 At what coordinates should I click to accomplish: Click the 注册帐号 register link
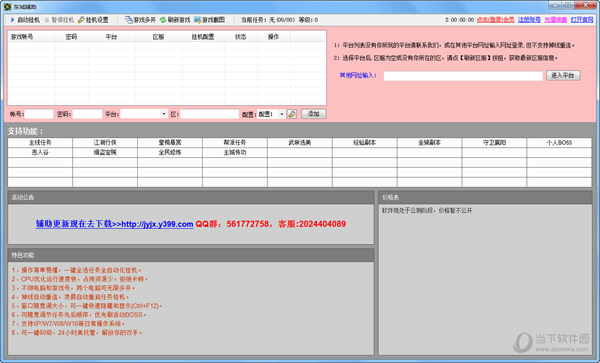[529, 20]
